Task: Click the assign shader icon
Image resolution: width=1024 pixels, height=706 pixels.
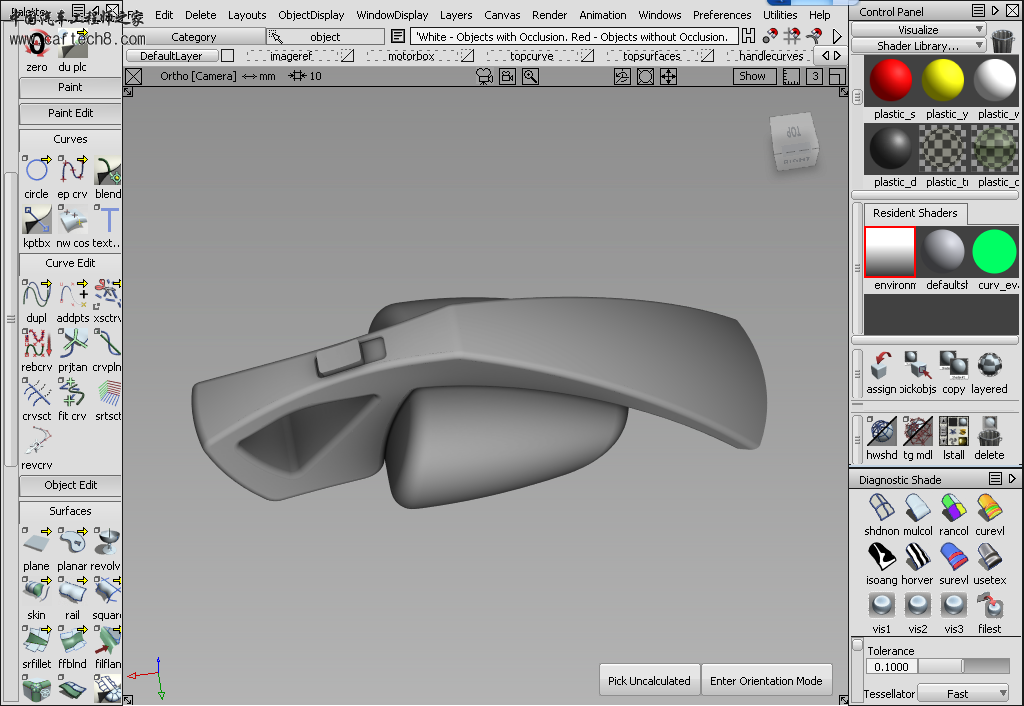Action: (882, 366)
